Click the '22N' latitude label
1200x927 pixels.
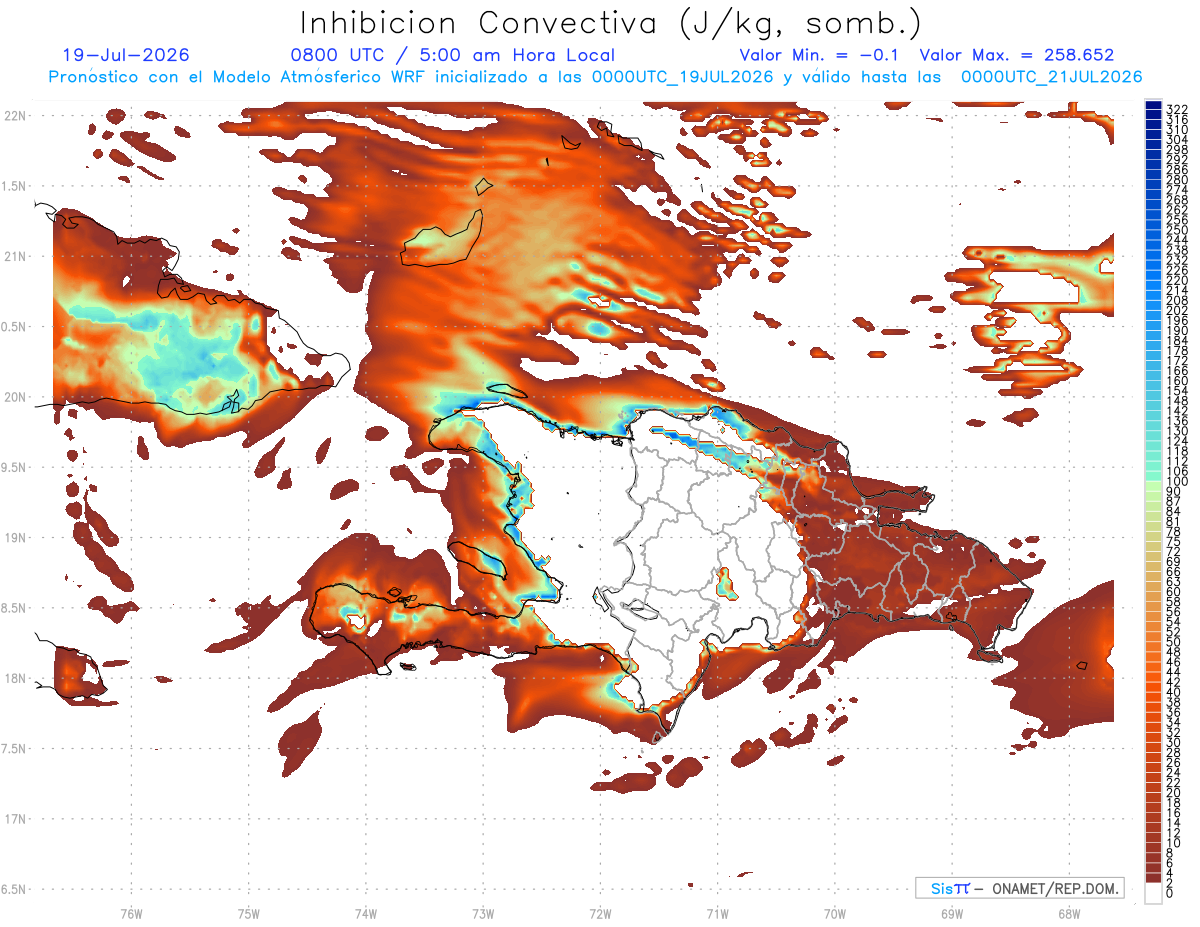click(x=15, y=116)
